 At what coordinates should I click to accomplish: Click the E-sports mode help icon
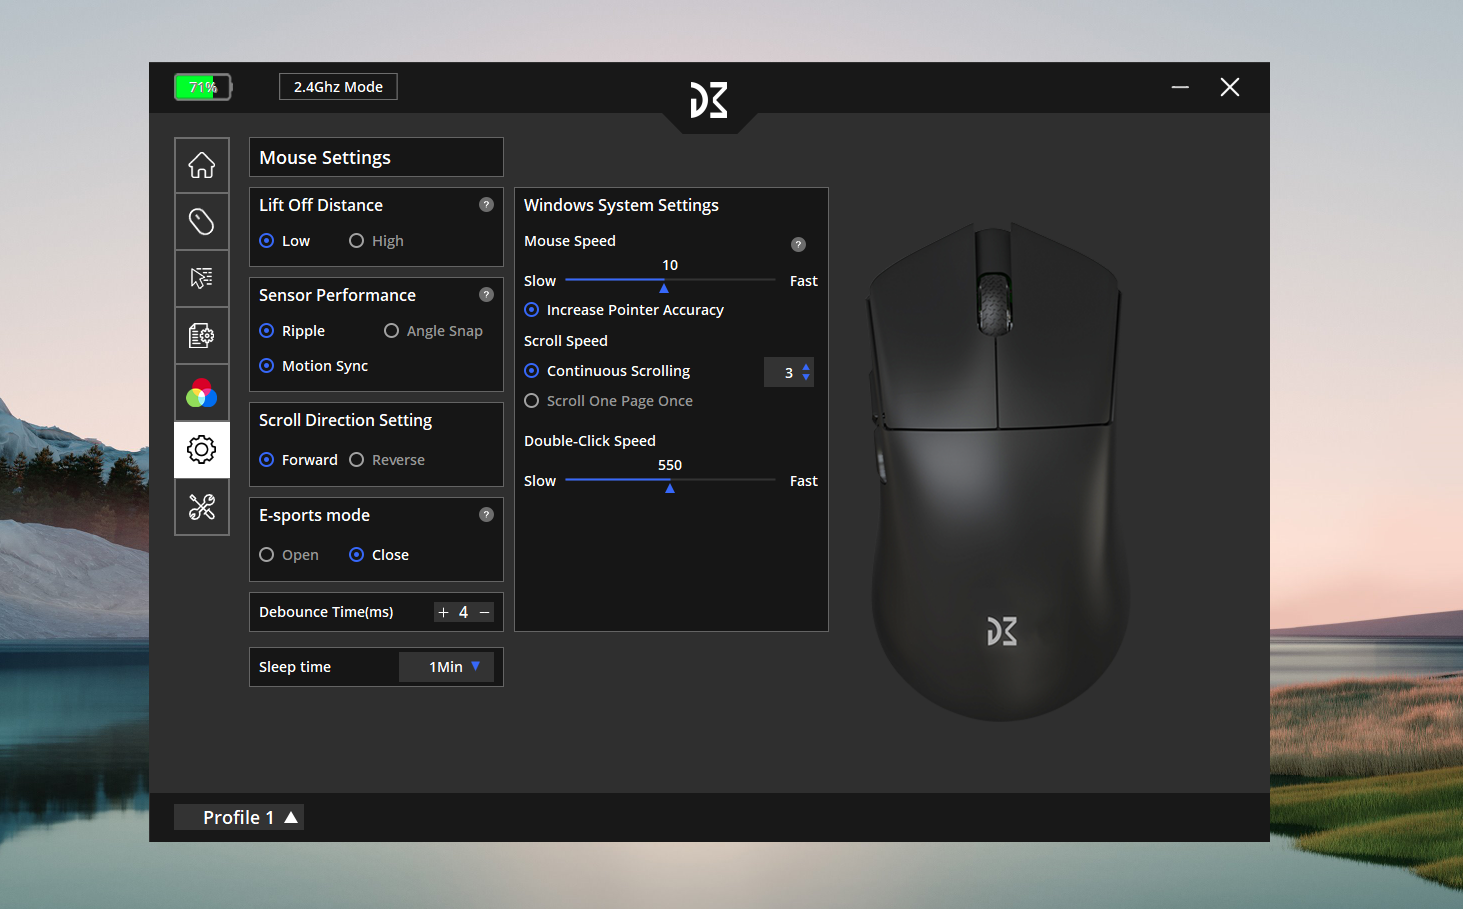[486, 515]
